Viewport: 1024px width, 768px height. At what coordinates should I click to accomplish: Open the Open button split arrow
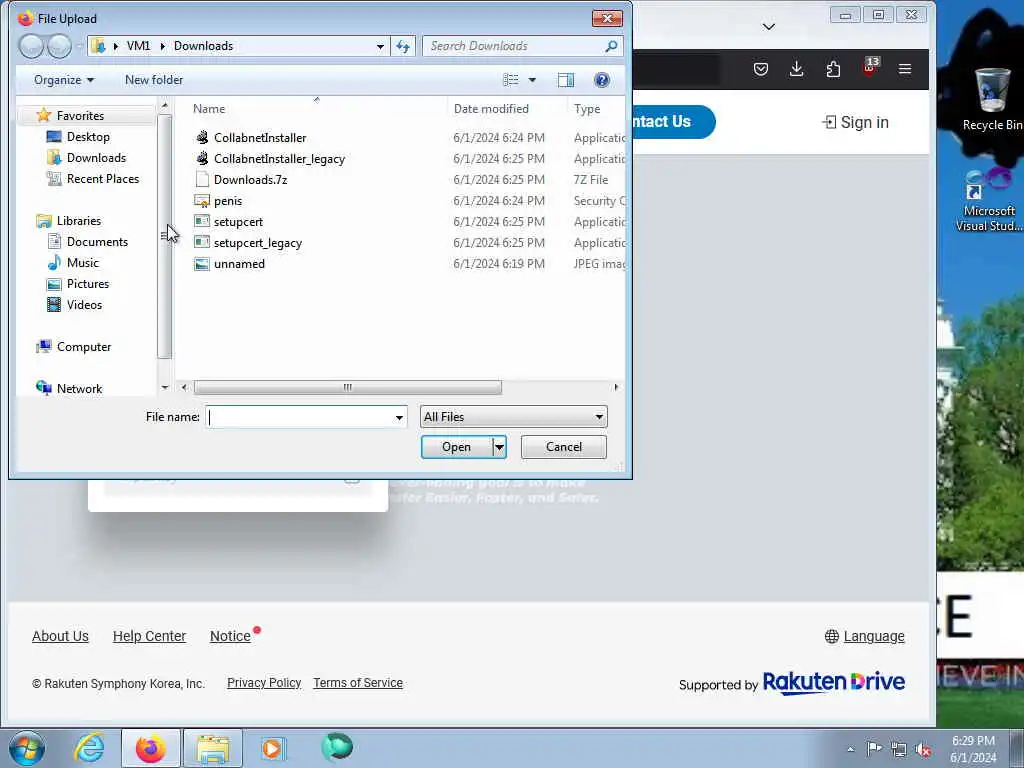[499, 447]
